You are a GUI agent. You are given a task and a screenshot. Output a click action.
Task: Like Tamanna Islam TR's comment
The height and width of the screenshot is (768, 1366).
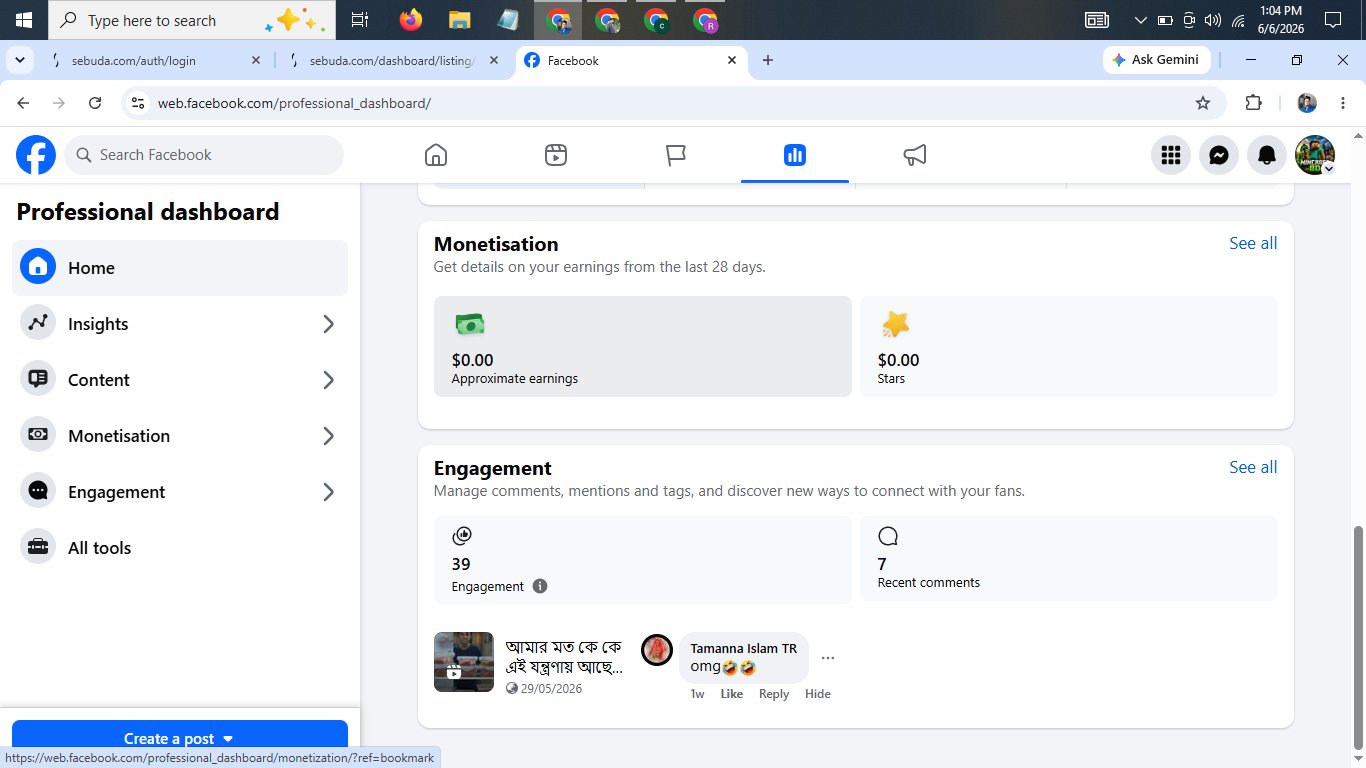point(732,694)
